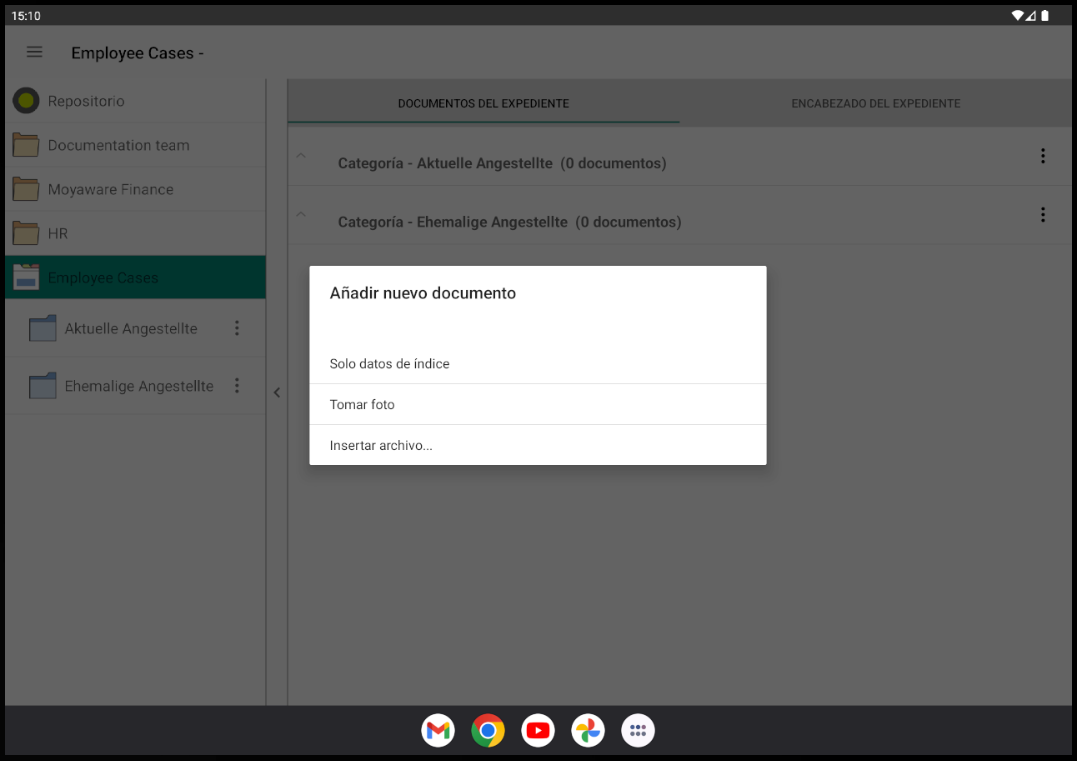Image resolution: width=1077 pixels, height=761 pixels.
Task: Open the hamburger navigation menu
Action: coord(34,52)
